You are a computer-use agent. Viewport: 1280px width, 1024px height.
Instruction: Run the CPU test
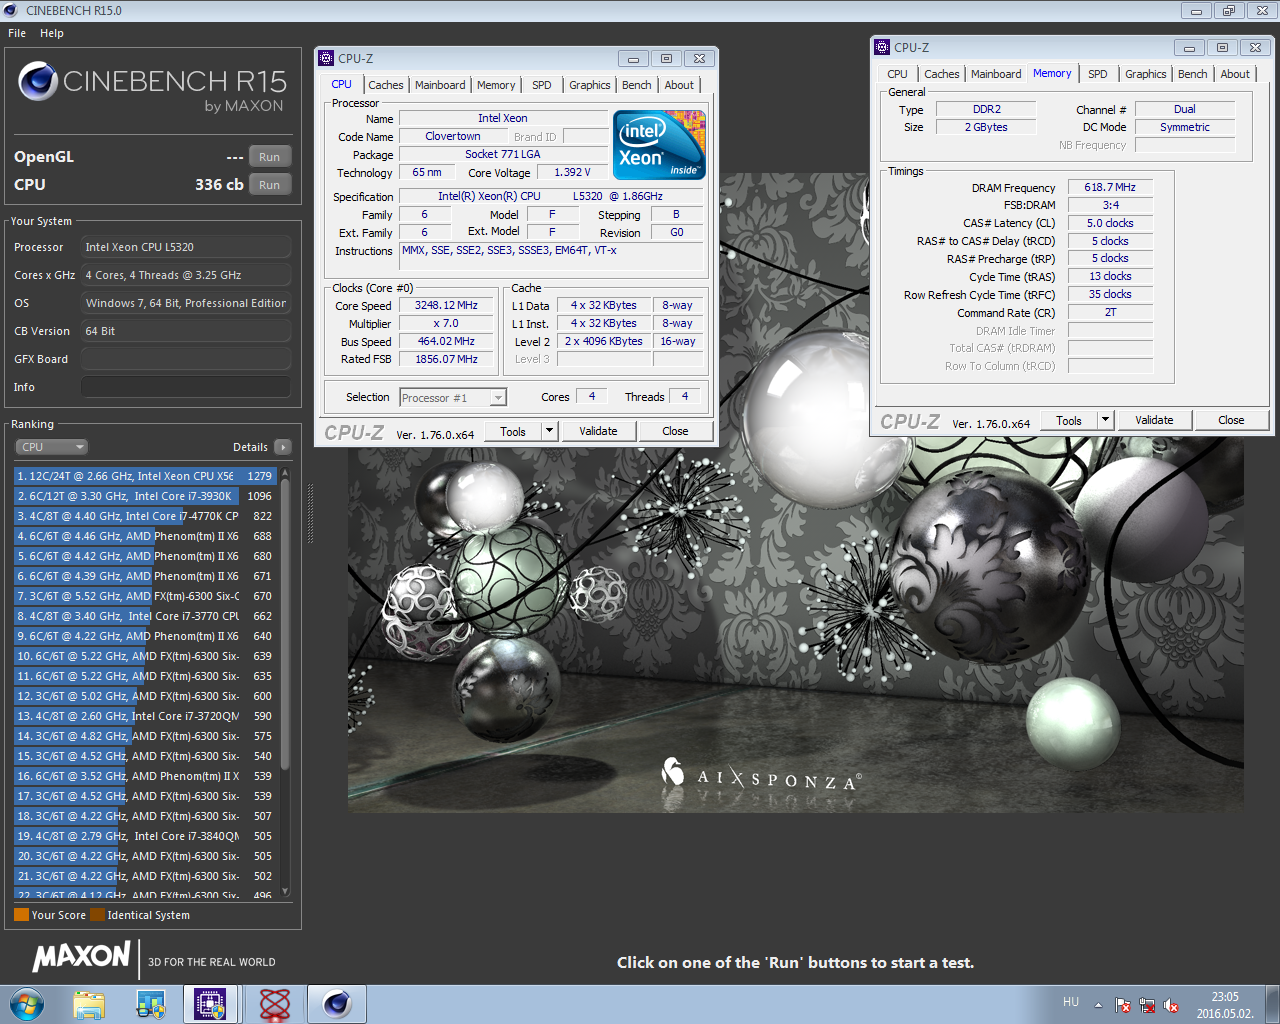[x=270, y=185]
